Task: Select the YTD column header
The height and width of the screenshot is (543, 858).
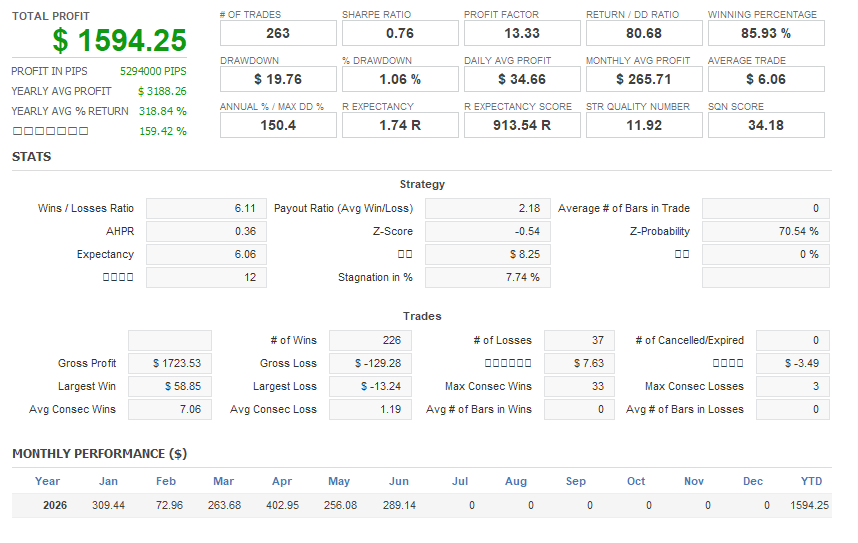Action: [x=811, y=481]
